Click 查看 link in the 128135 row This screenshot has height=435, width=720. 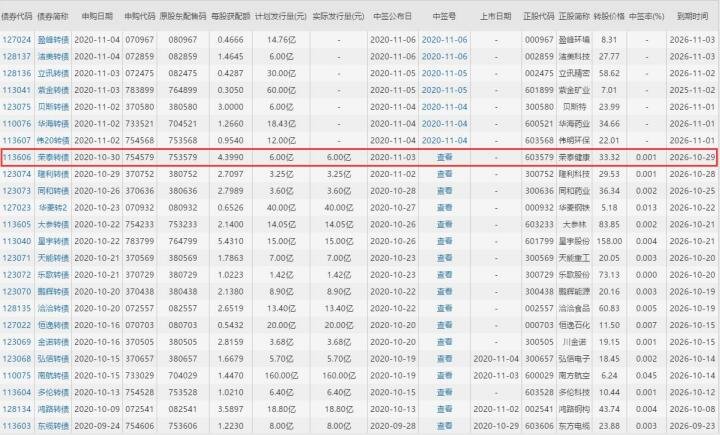tap(444, 308)
